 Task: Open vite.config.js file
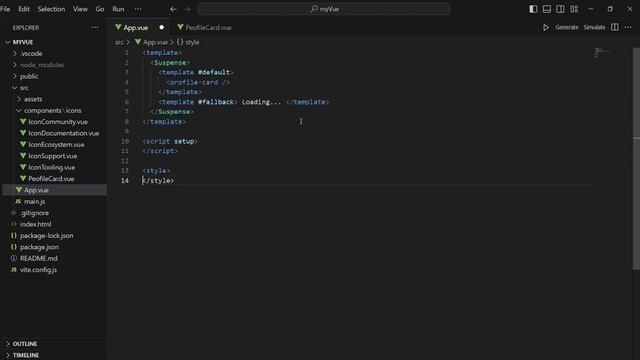click(x=38, y=270)
